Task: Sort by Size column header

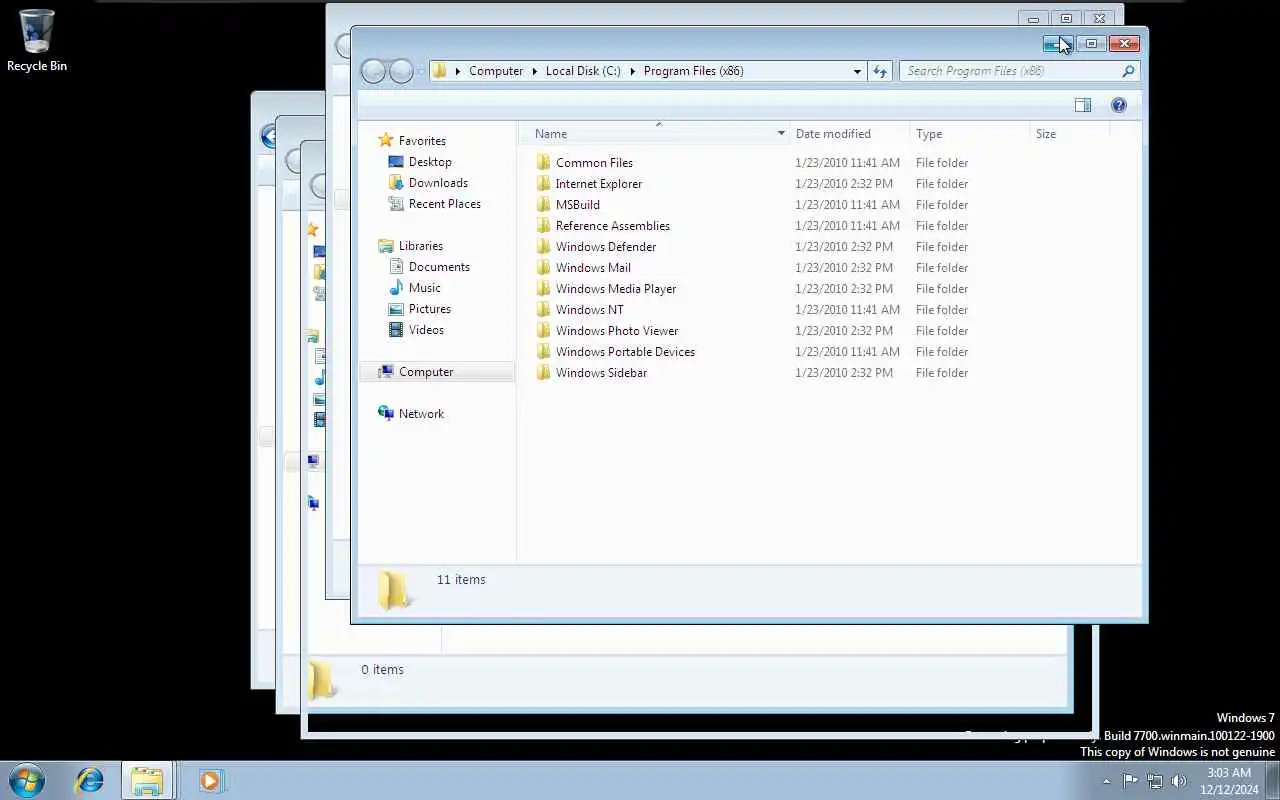Action: (x=1070, y=134)
